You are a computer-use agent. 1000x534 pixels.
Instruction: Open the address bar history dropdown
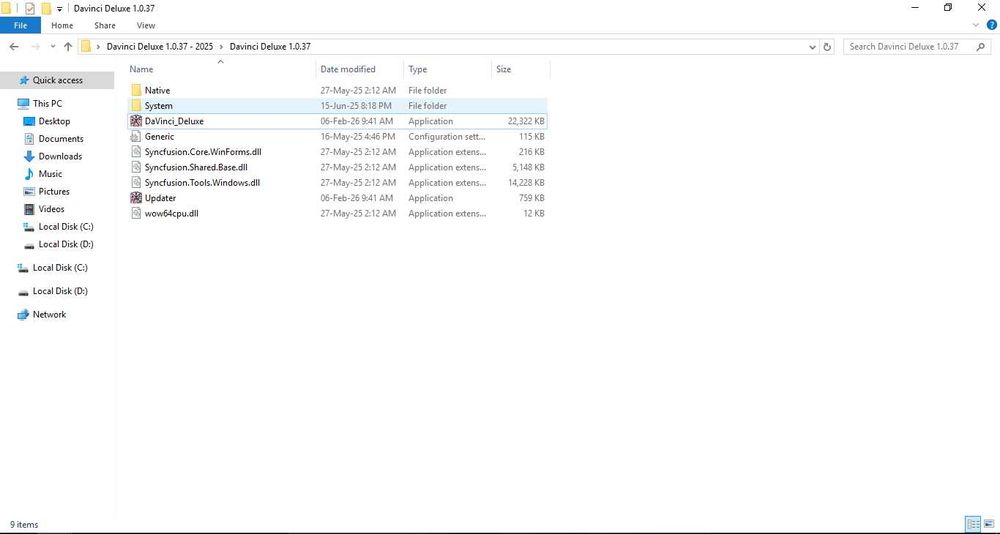812,47
